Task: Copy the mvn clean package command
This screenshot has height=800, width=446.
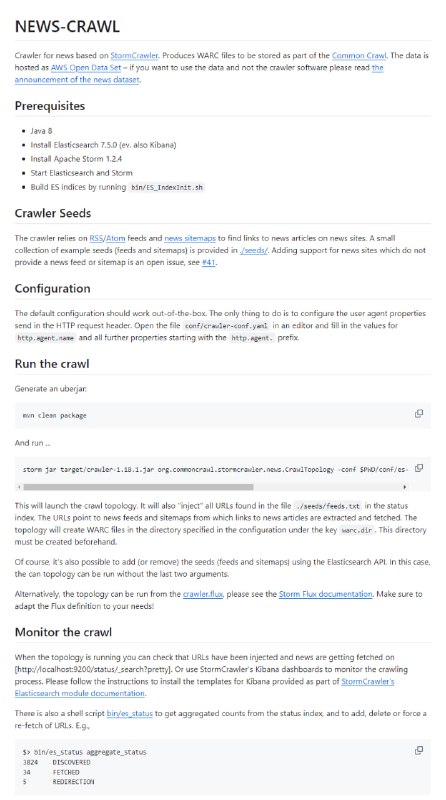Action: [x=418, y=414]
